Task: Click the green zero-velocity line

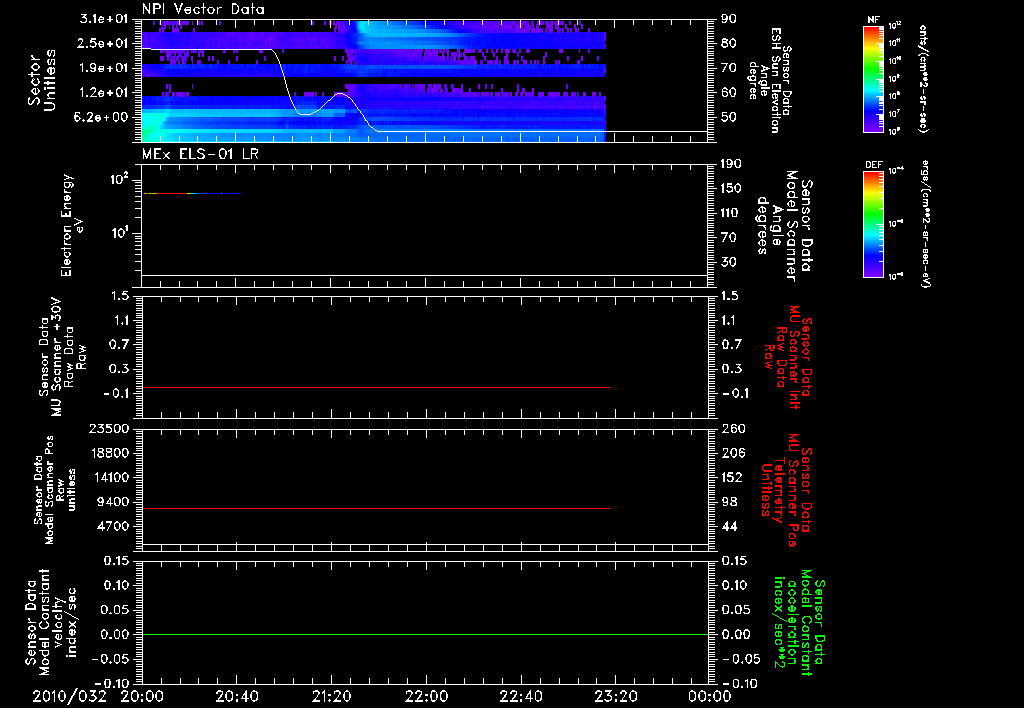Action: 425,634
